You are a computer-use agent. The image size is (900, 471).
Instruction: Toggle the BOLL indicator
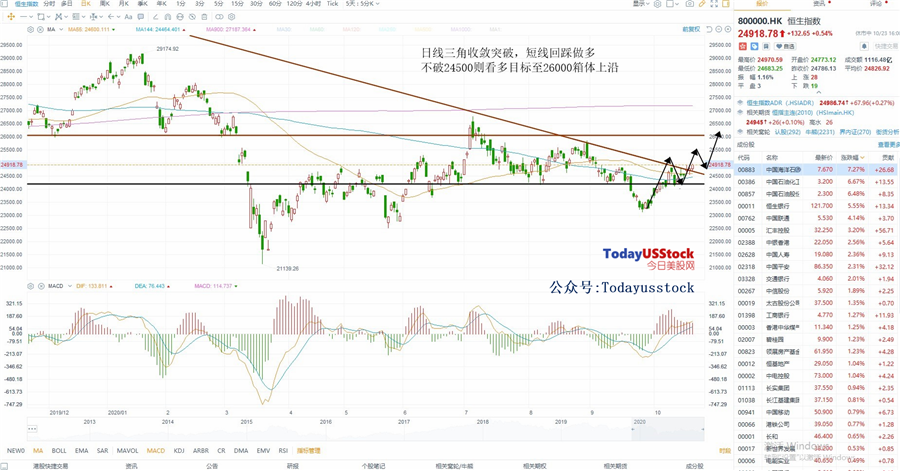[59, 451]
